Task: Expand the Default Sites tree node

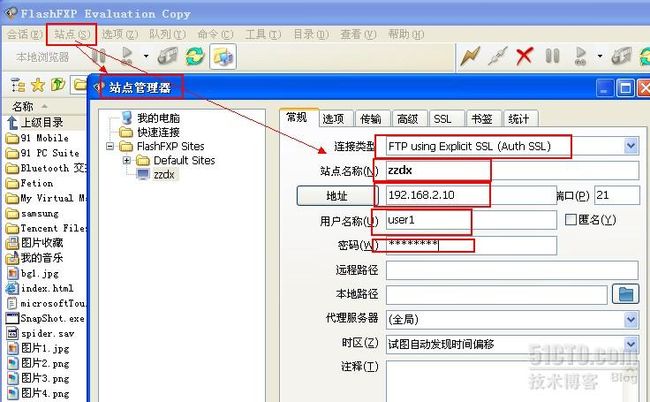Action: point(127,160)
